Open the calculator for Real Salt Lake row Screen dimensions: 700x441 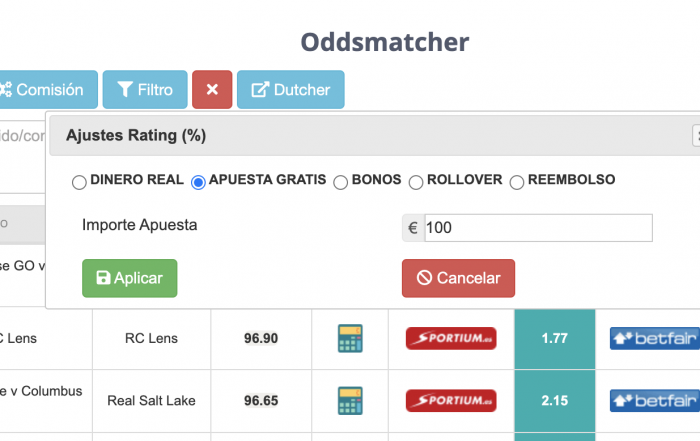click(350, 400)
